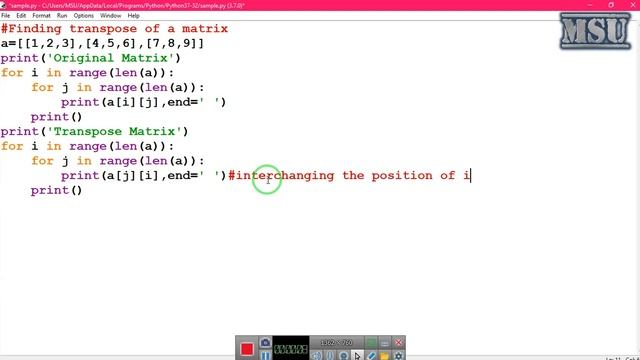Screen dimensions: 640x360
Task: Open the Window menu
Action: pyautogui.click(x=111, y=16)
